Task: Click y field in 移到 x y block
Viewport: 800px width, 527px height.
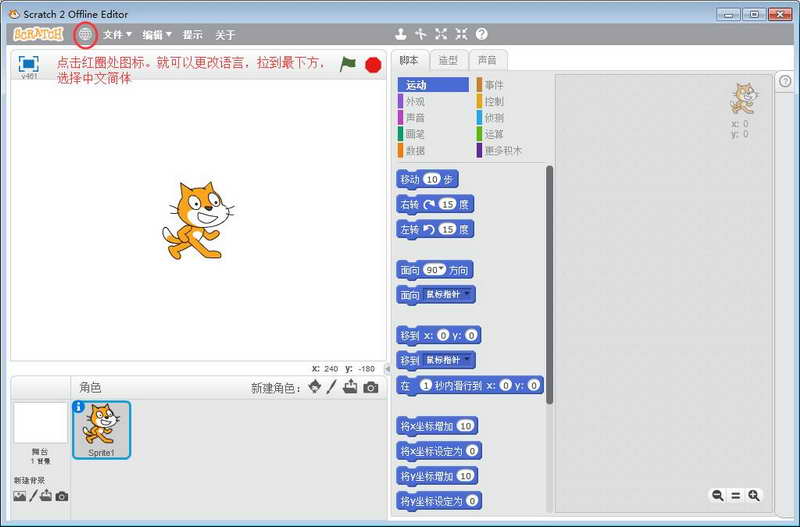Action: tap(471, 335)
